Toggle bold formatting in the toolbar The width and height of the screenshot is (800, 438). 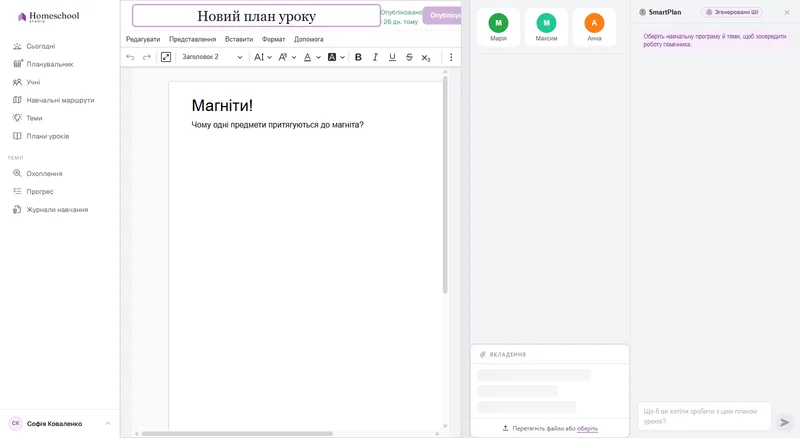358,57
